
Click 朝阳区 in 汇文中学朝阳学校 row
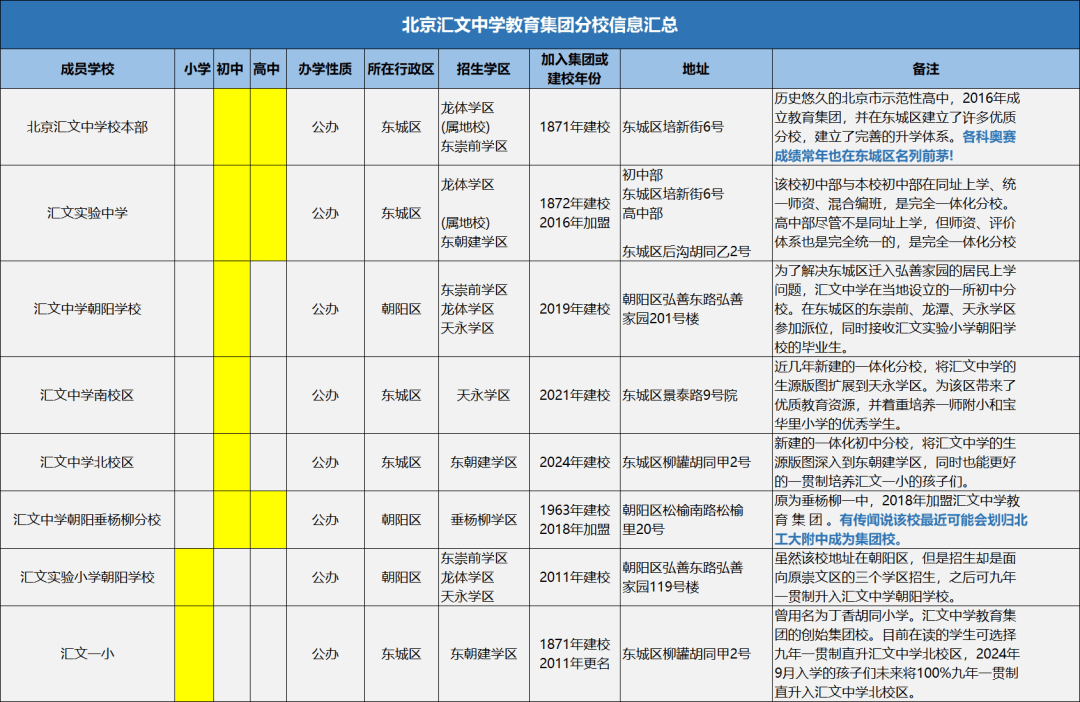coord(401,309)
